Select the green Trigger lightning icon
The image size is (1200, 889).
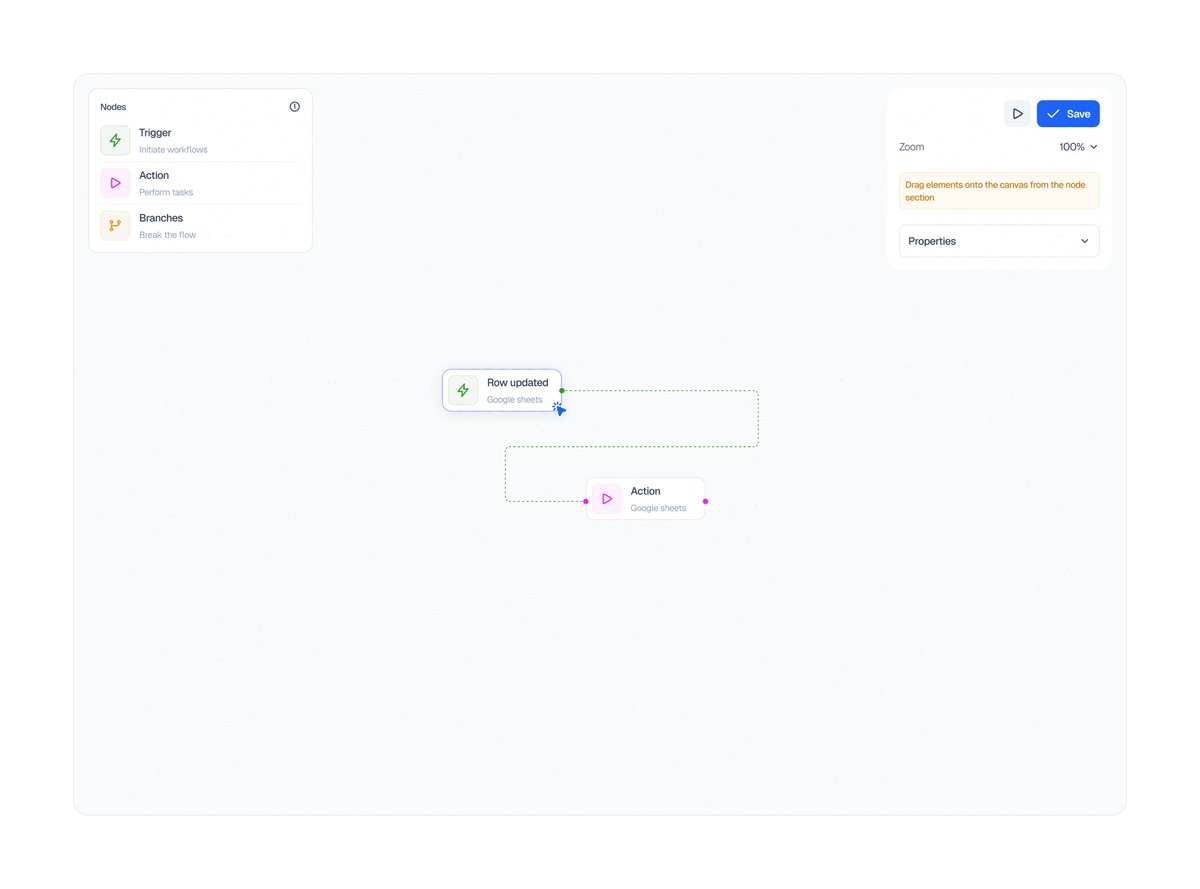[114, 139]
